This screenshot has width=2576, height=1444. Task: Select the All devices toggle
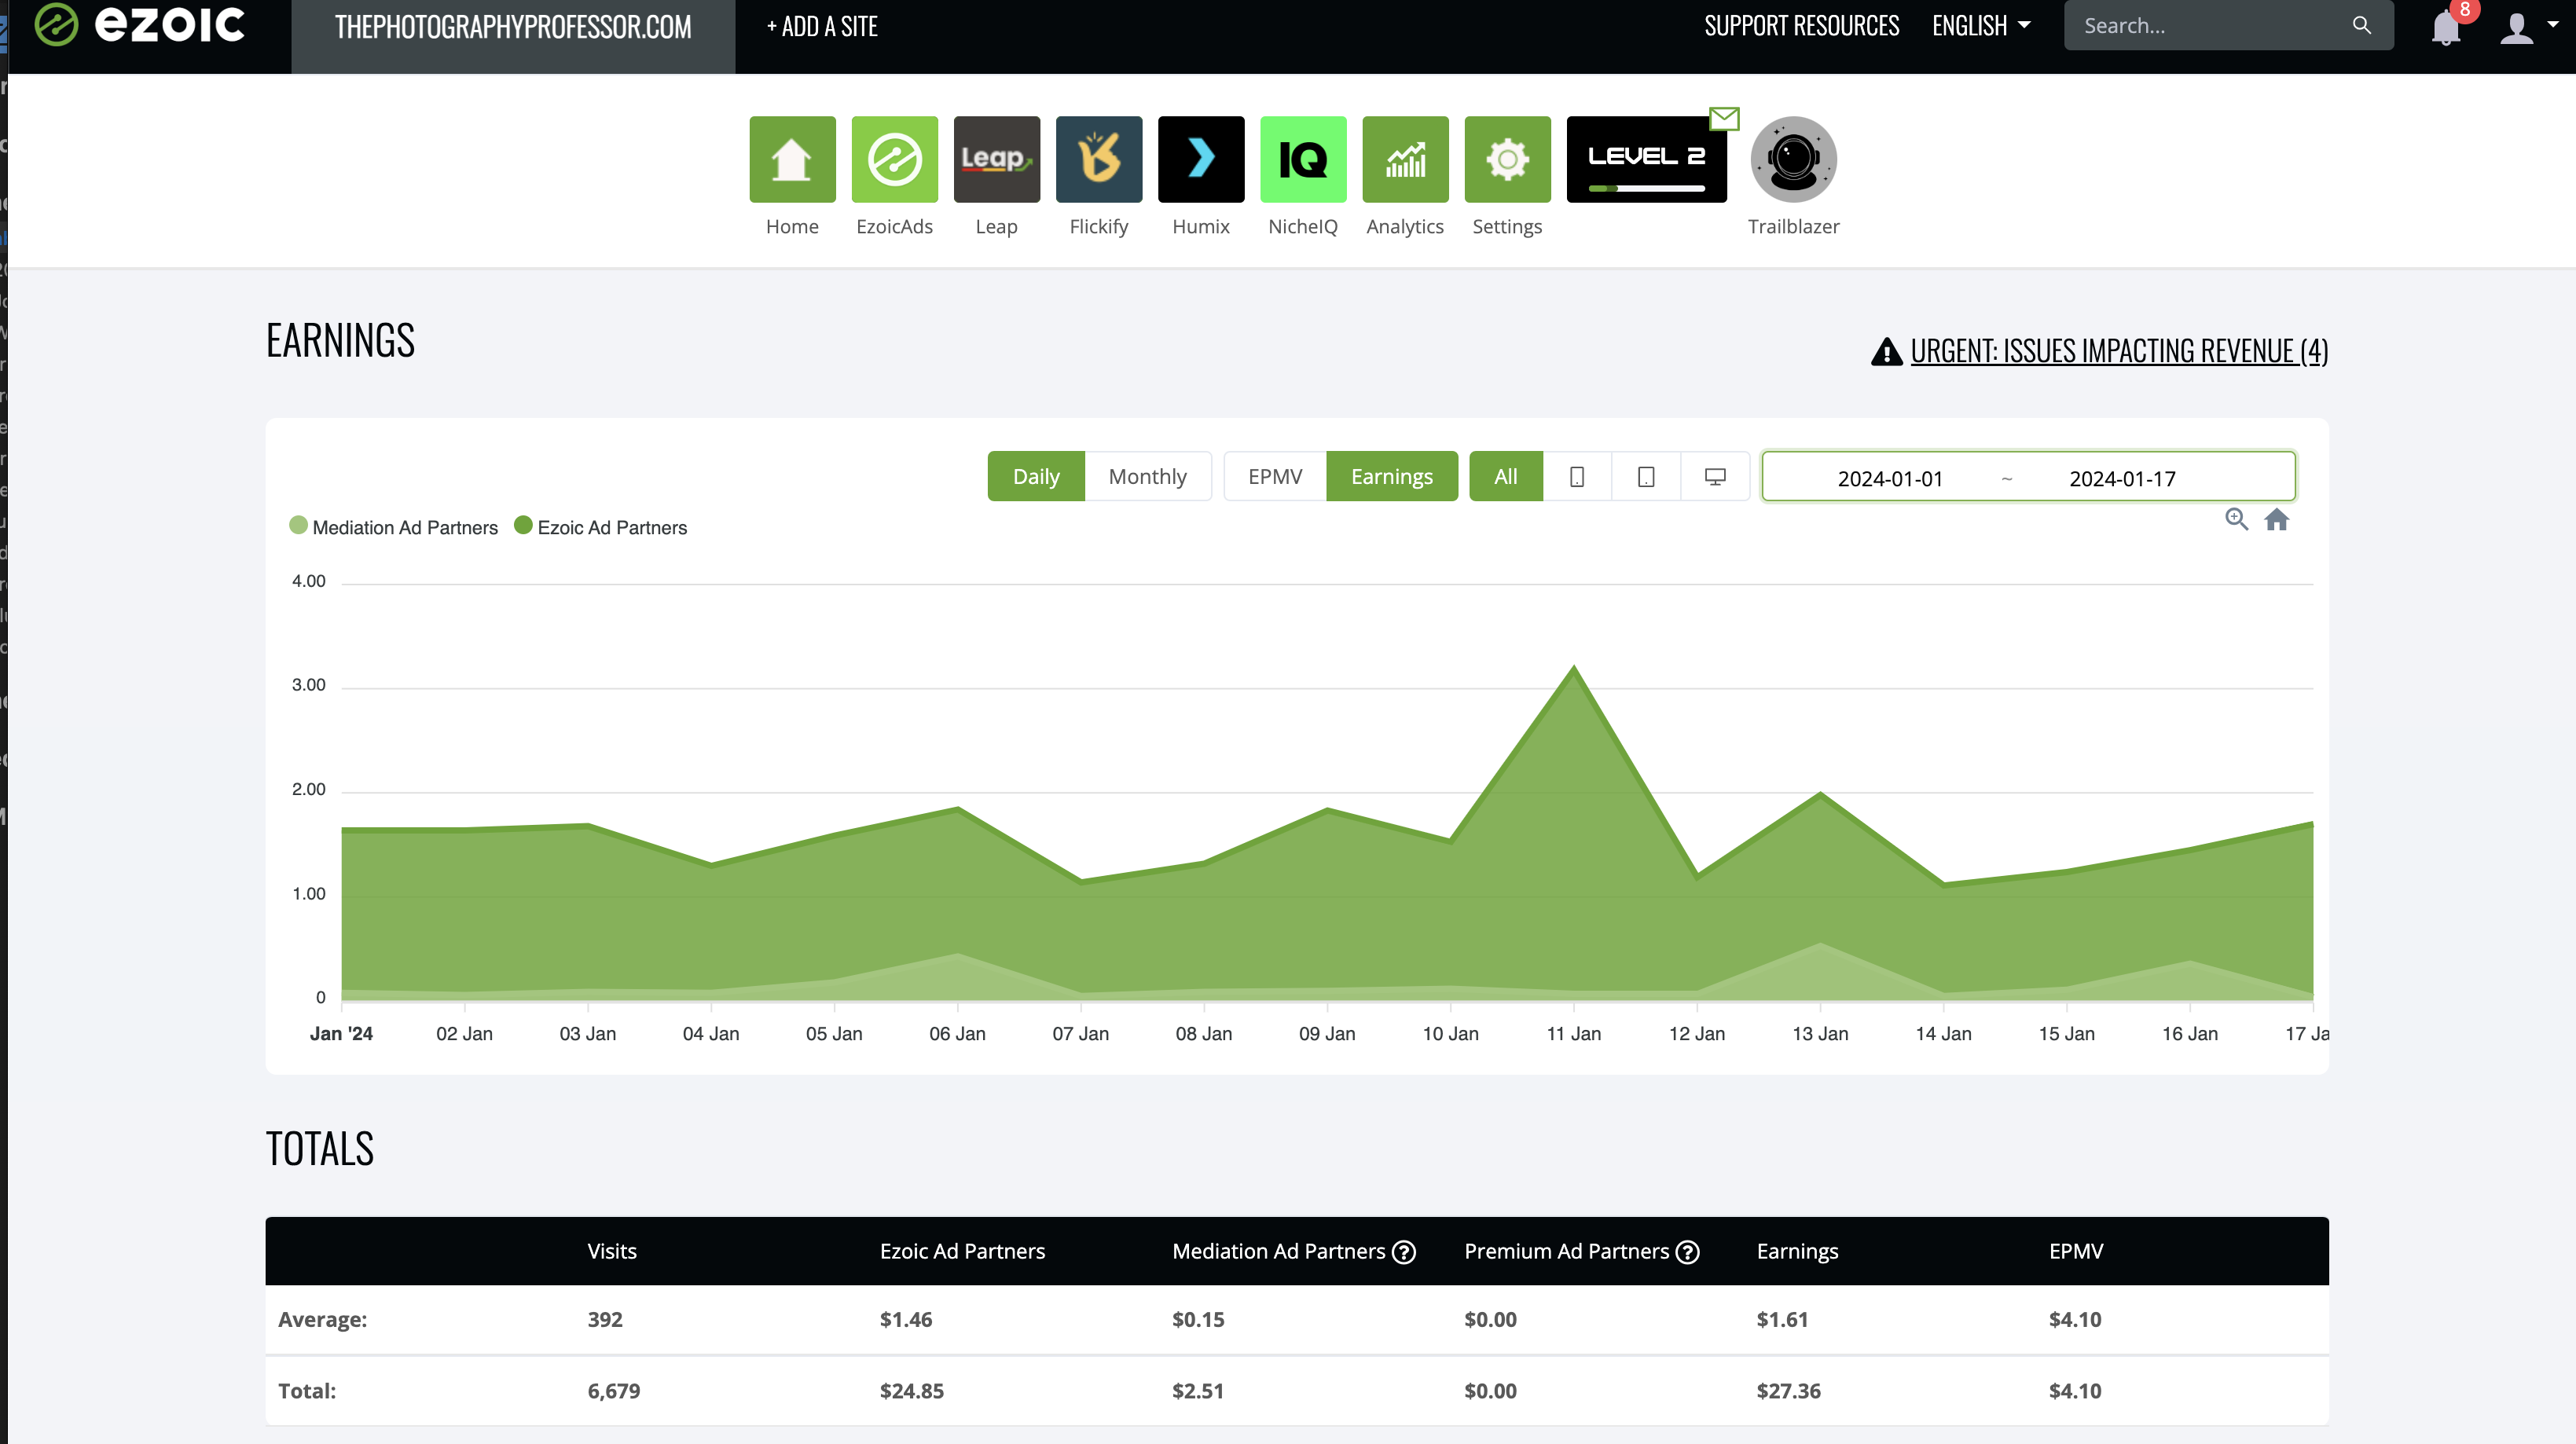click(1505, 476)
